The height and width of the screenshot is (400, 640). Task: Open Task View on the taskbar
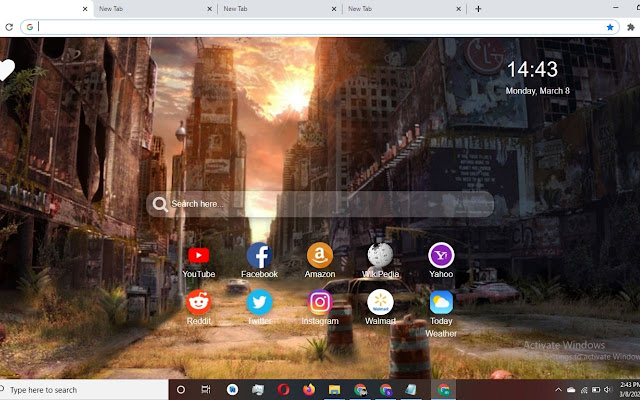(206, 390)
